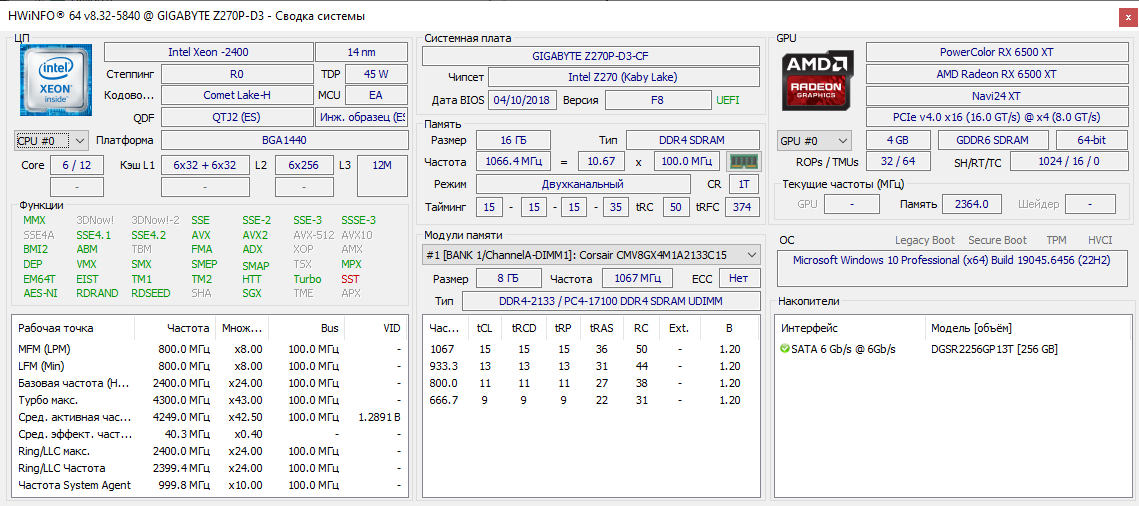Click the TPM indicator label
This screenshot has width=1139, height=506.
pyautogui.click(x=1056, y=240)
